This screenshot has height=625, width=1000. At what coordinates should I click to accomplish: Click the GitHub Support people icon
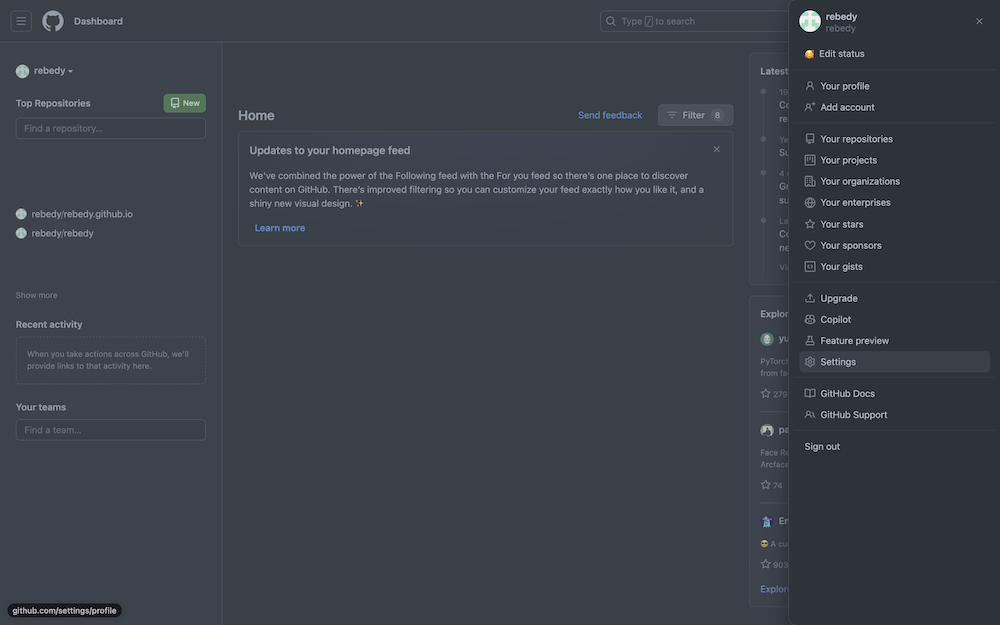pyautogui.click(x=810, y=415)
